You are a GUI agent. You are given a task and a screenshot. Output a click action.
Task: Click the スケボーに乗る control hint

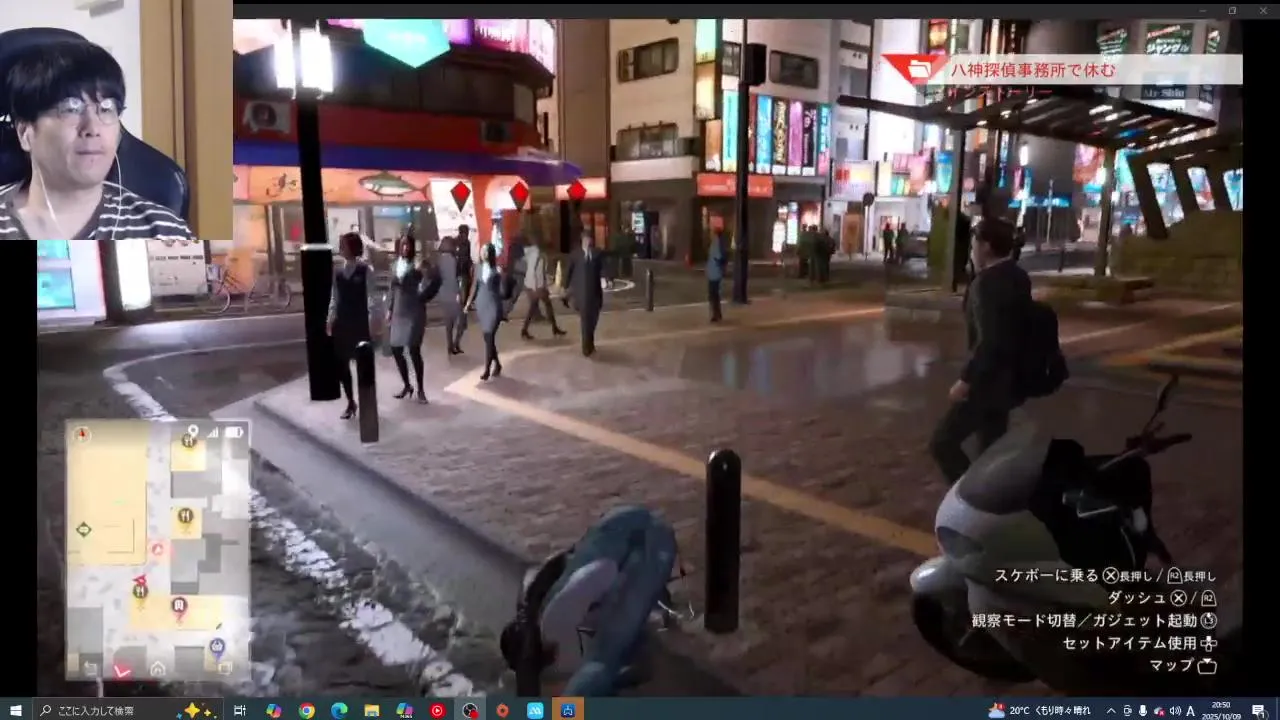1105,576
